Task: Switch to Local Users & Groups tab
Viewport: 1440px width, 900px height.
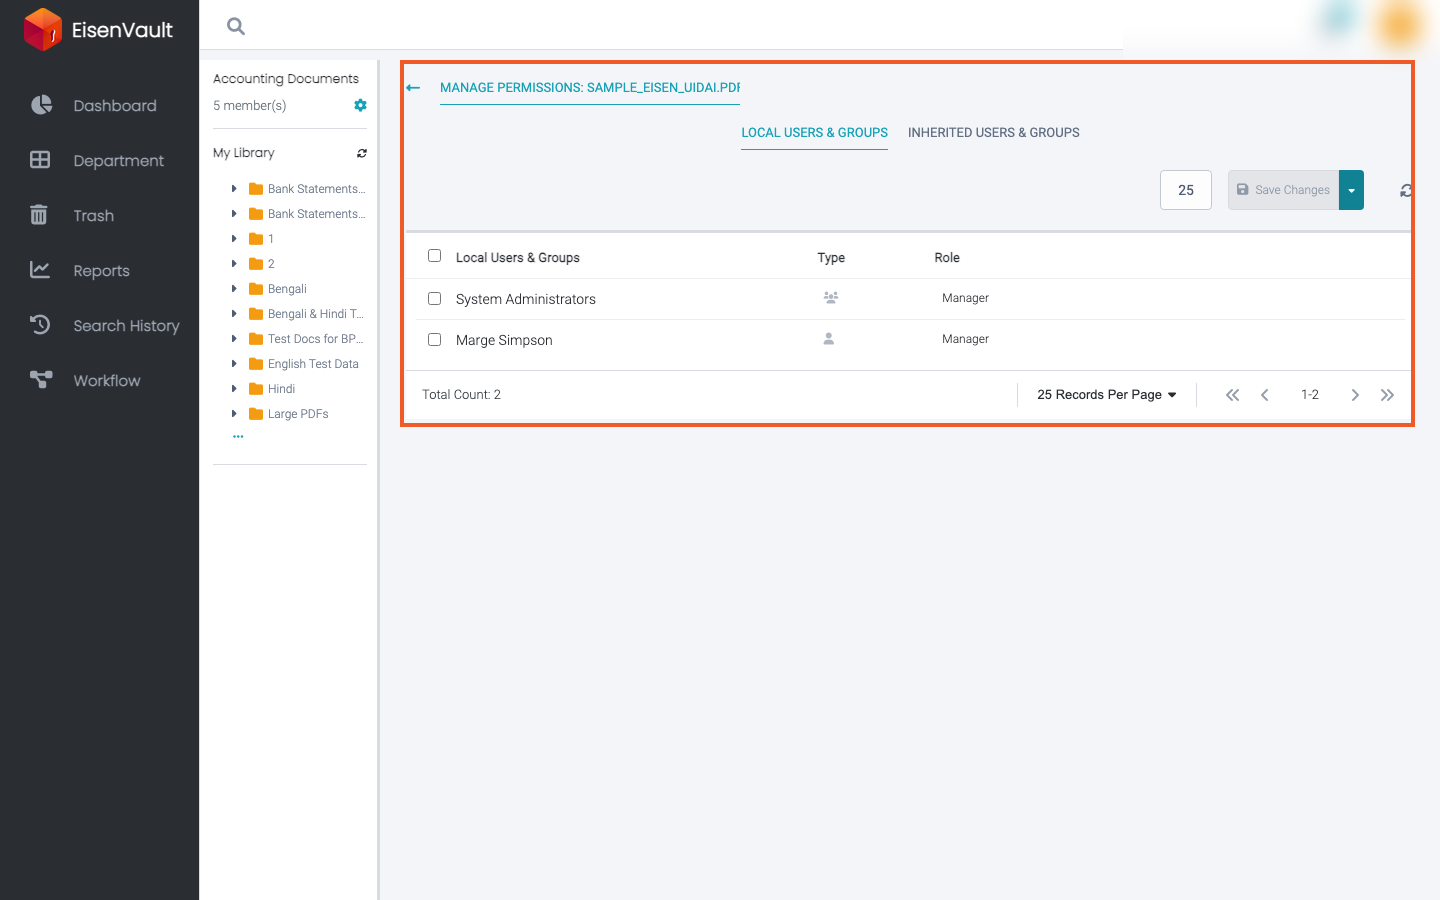Action: pos(814,133)
